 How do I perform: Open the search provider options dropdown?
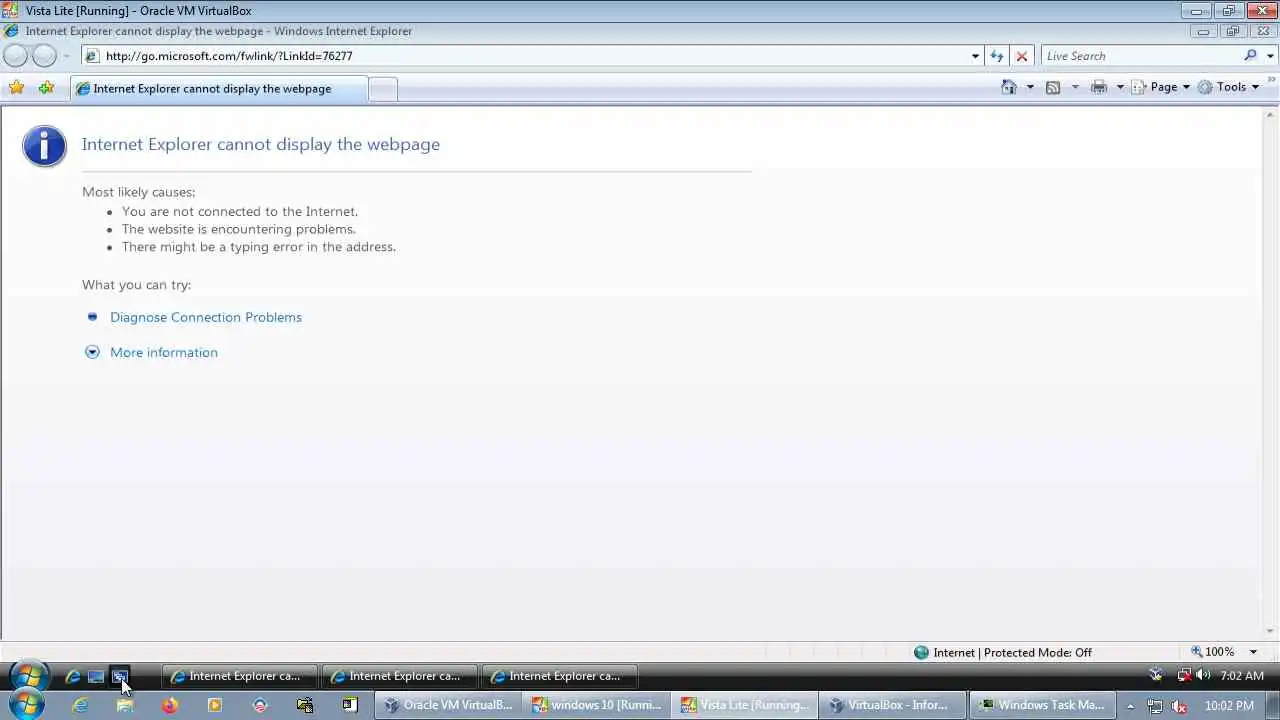click(x=1271, y=56)
